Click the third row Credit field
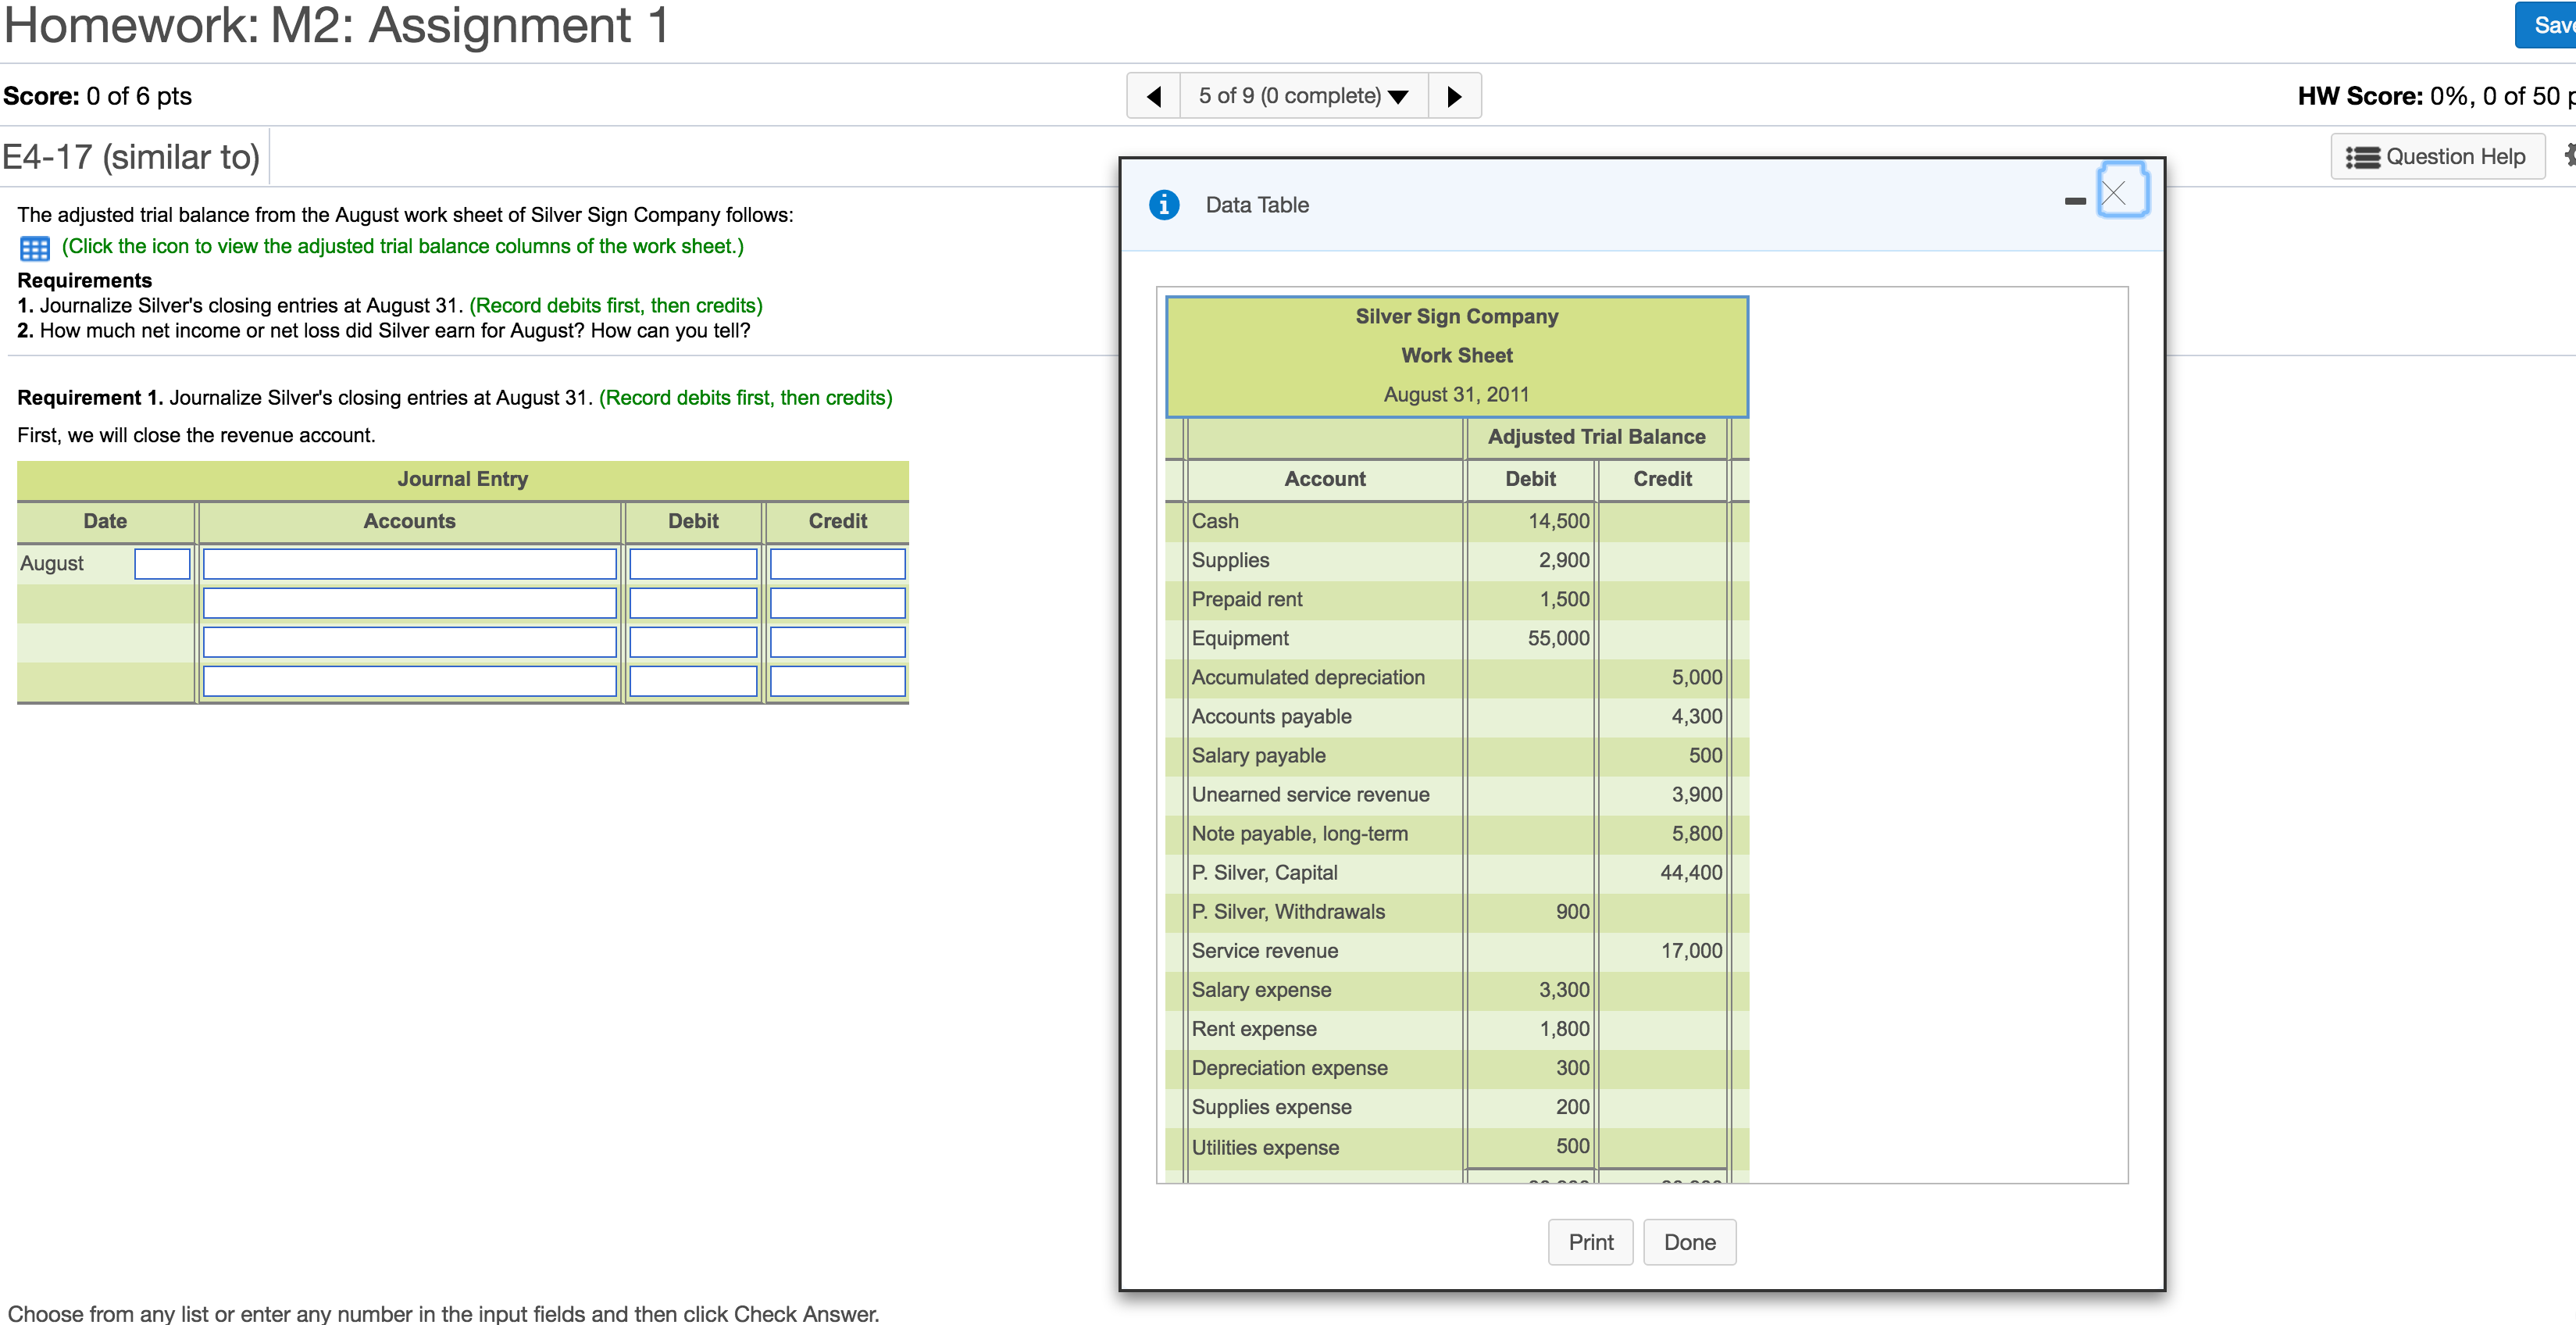This screenshot has height=1325, width=2576. tap(838, 642)
